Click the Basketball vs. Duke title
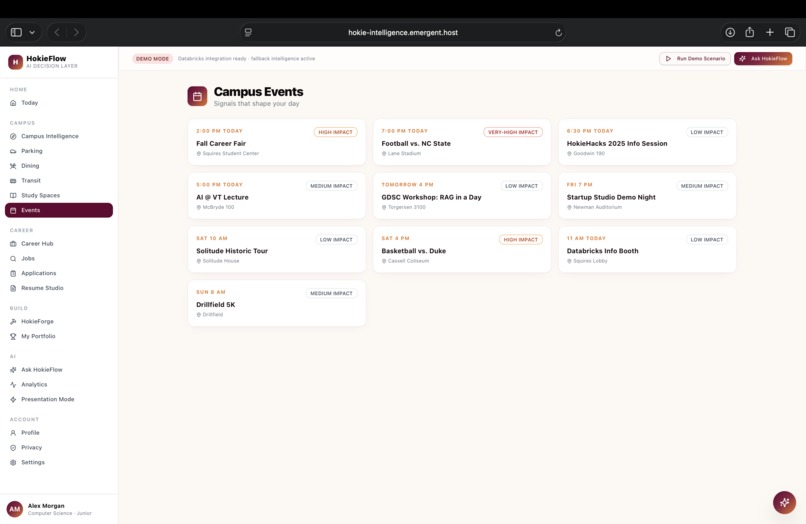The width and height of the screenshot is (806, 524). pyautogui.click(x=414, y=251)
